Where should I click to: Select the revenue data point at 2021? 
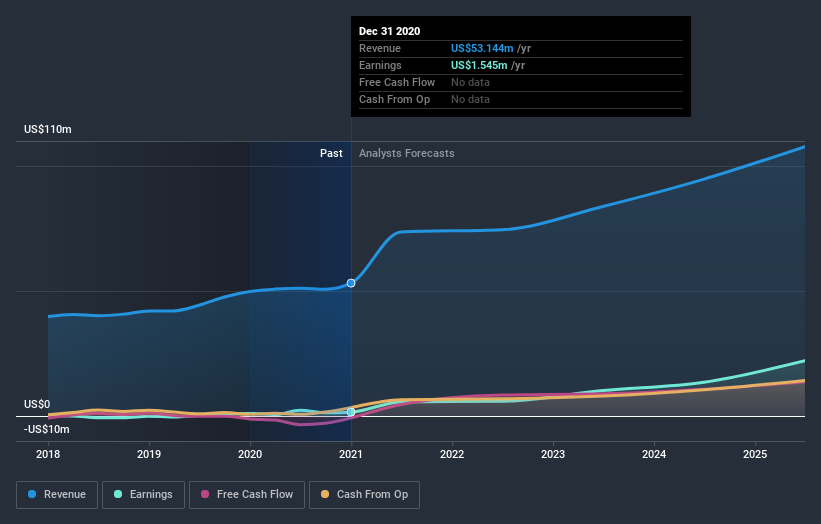351,283
